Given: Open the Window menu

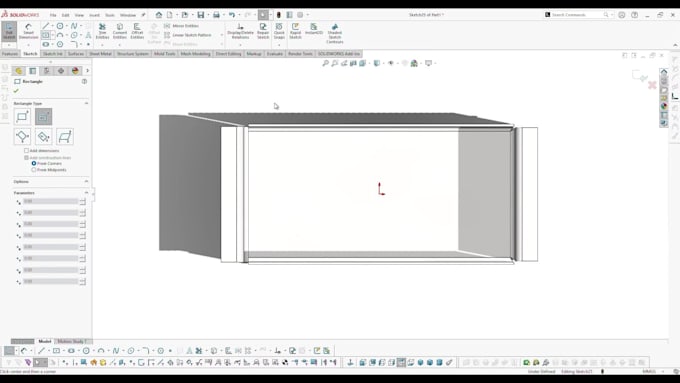Looking at the screenshot, I should pyautogui.click(x=128, y=15).
